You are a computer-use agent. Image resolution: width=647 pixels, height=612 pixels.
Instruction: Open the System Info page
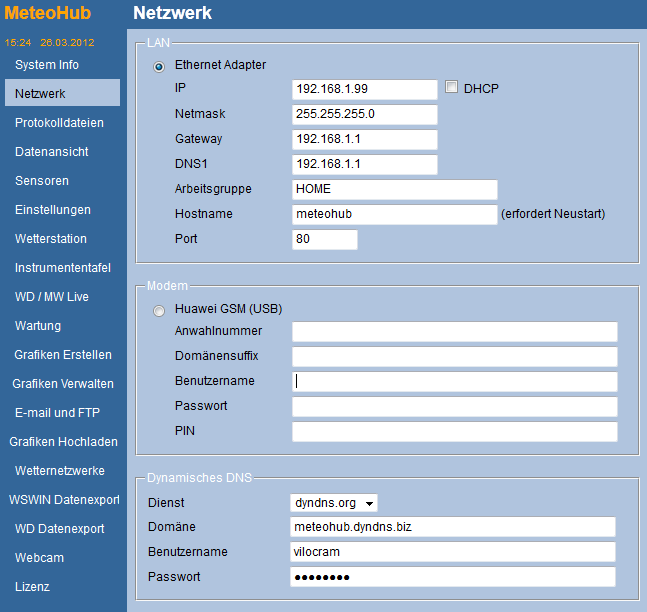click(47, 65)
